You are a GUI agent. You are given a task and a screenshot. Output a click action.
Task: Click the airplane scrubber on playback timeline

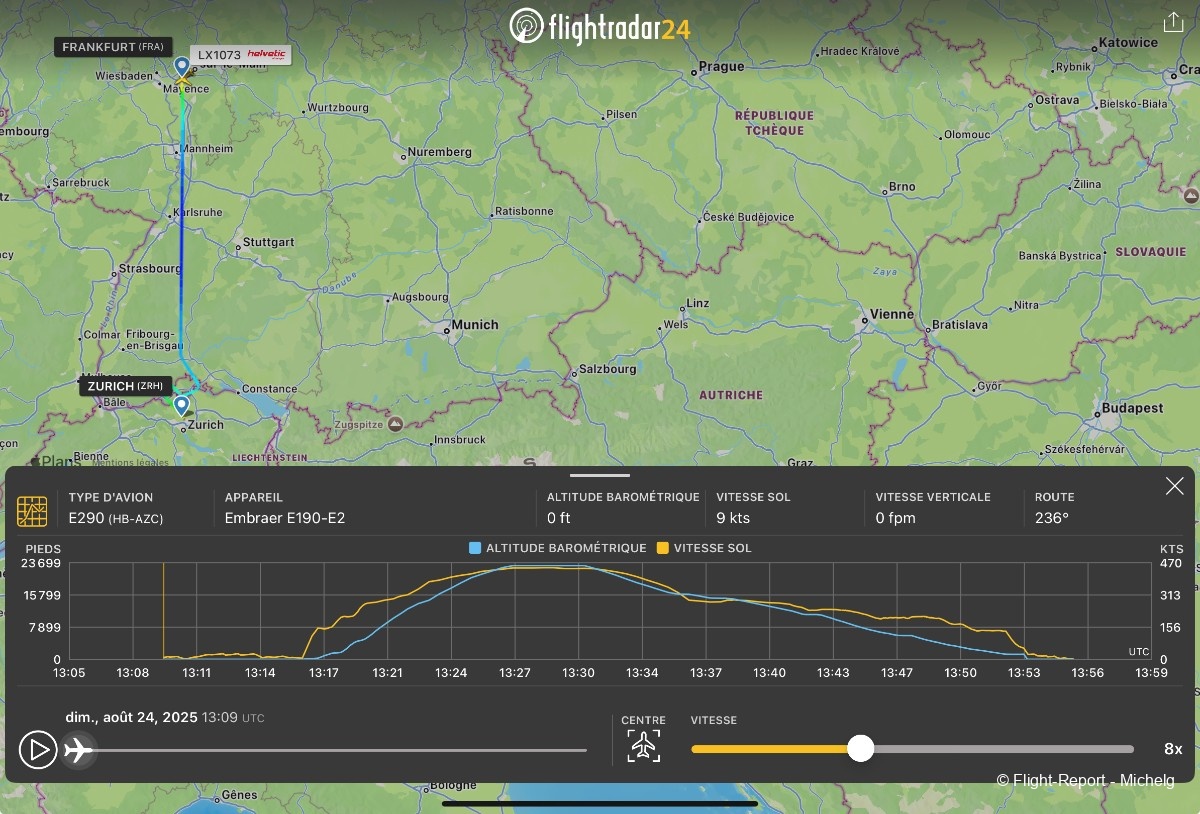pos(78,749)
